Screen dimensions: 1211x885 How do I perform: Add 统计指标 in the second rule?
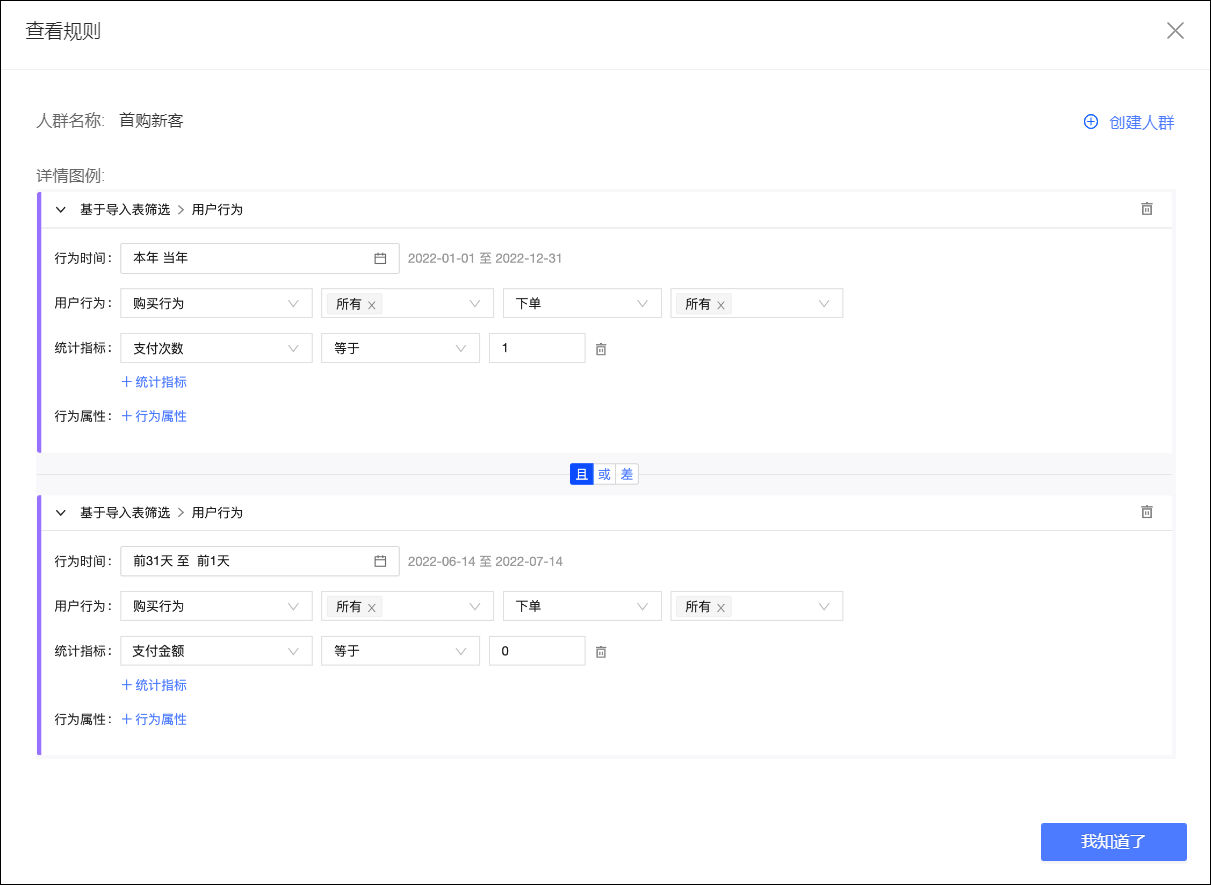coord(154,685)
